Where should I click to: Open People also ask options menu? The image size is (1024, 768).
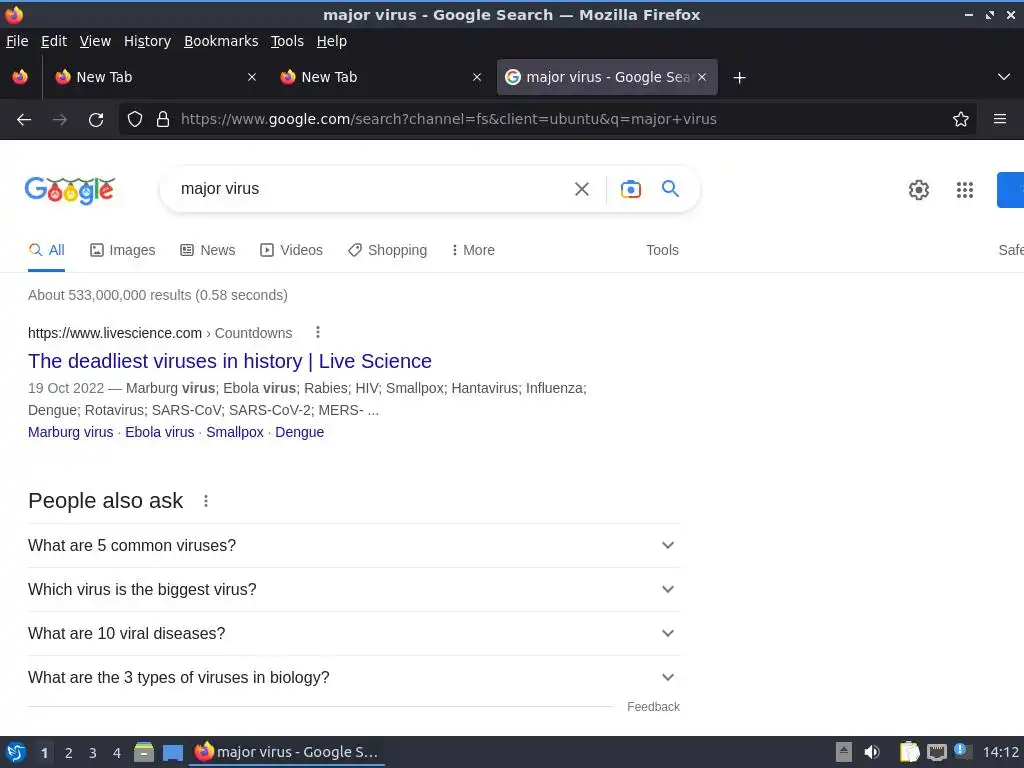pyautogui.click(x=206, y=501)
